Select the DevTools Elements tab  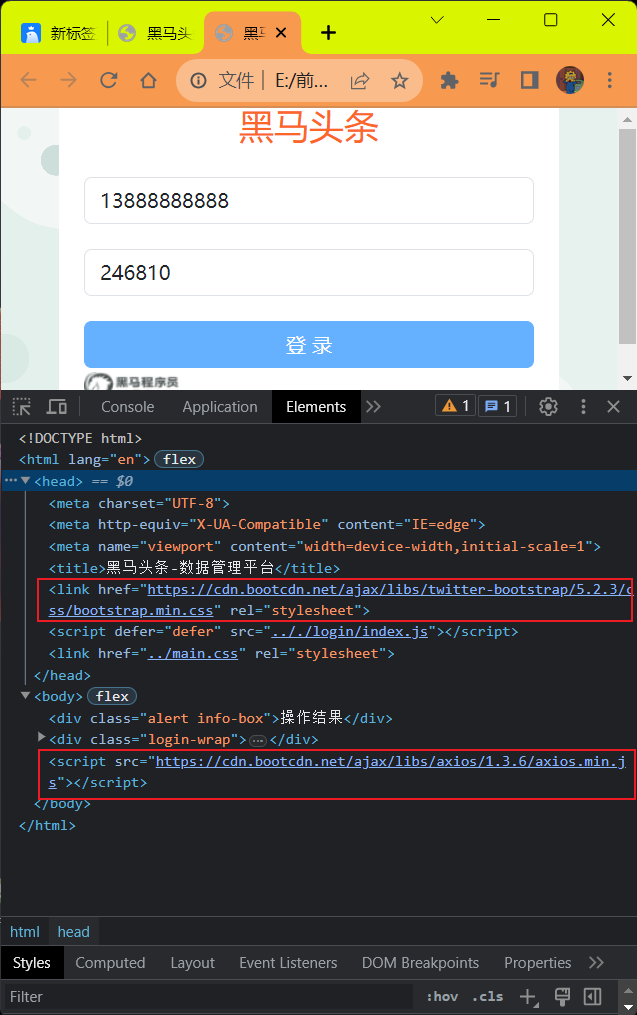coord(316,407)
